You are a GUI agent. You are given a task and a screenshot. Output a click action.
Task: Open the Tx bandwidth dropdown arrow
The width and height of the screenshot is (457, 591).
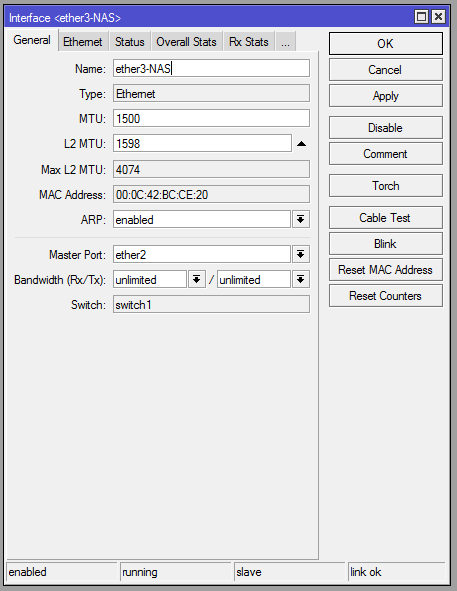click(301, 279)
